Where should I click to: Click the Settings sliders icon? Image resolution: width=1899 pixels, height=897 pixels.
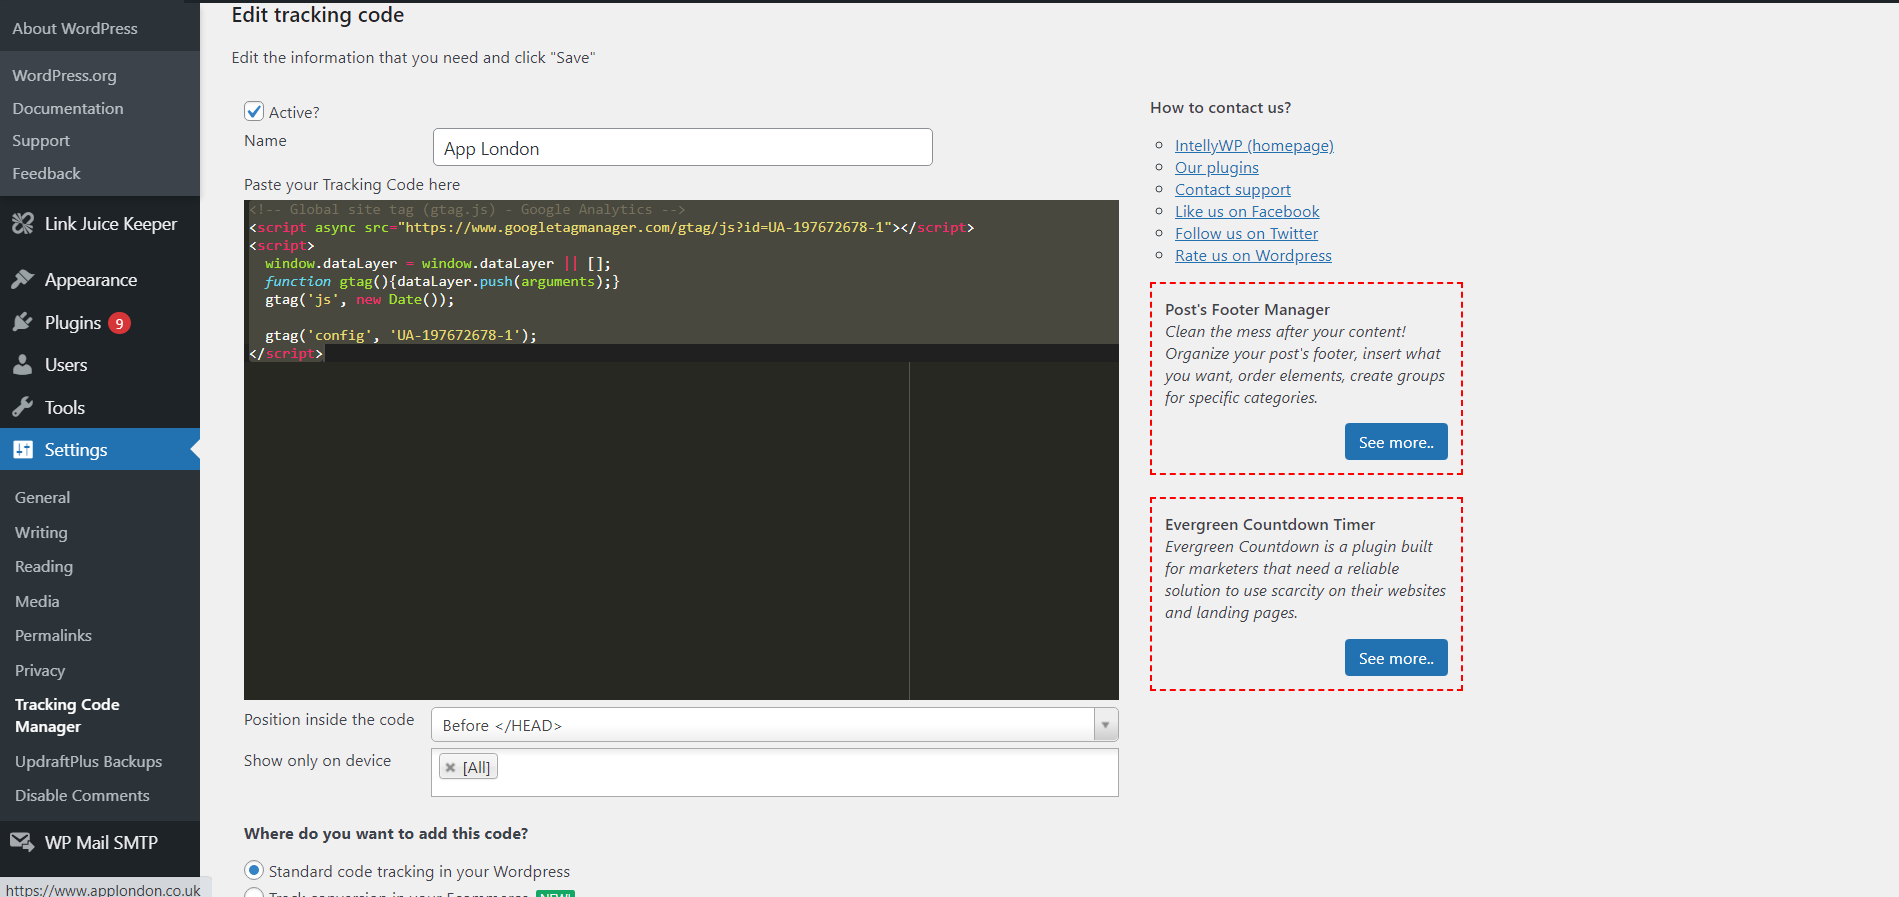click(x=22, y=450)
